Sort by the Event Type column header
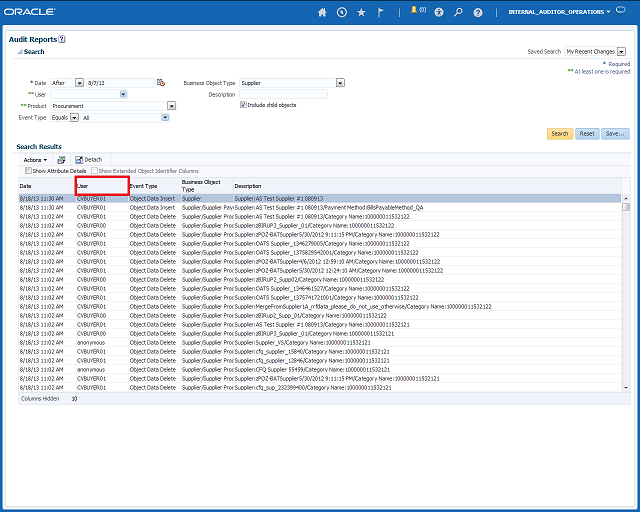The width and height of the screenshot is (640, 512). point(155,186)
